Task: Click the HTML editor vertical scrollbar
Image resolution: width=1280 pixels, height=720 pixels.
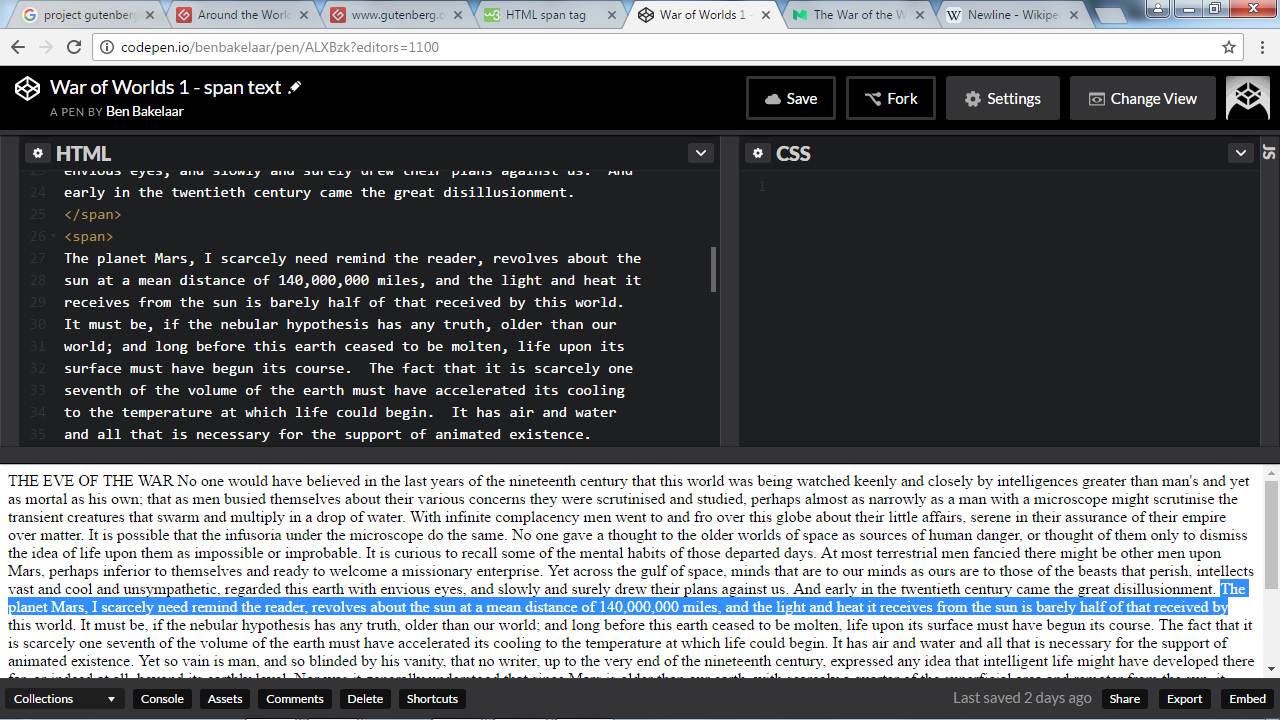Action: (x=713, y=270)
